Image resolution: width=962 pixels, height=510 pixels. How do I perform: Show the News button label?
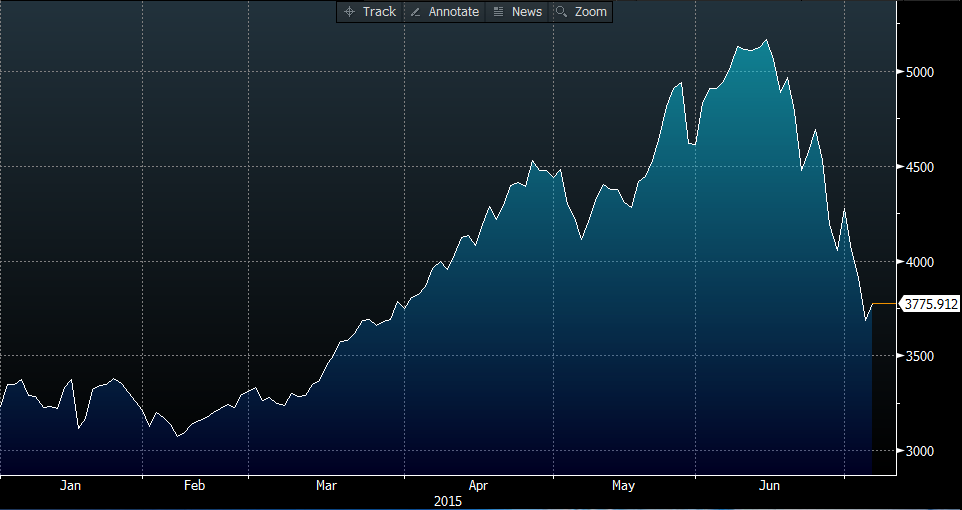point(527,12)
